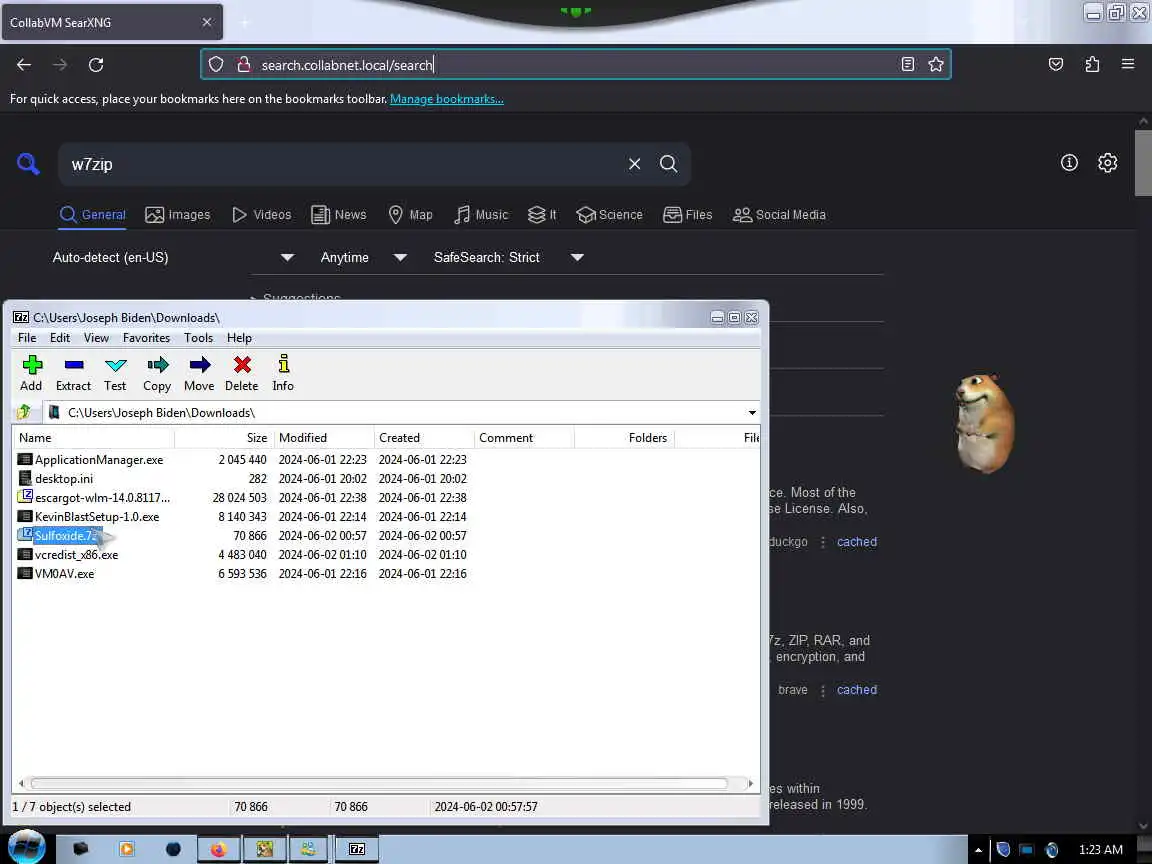Sort files by the Name column header
Screen dimensions: 1152x864
point(93,438)
